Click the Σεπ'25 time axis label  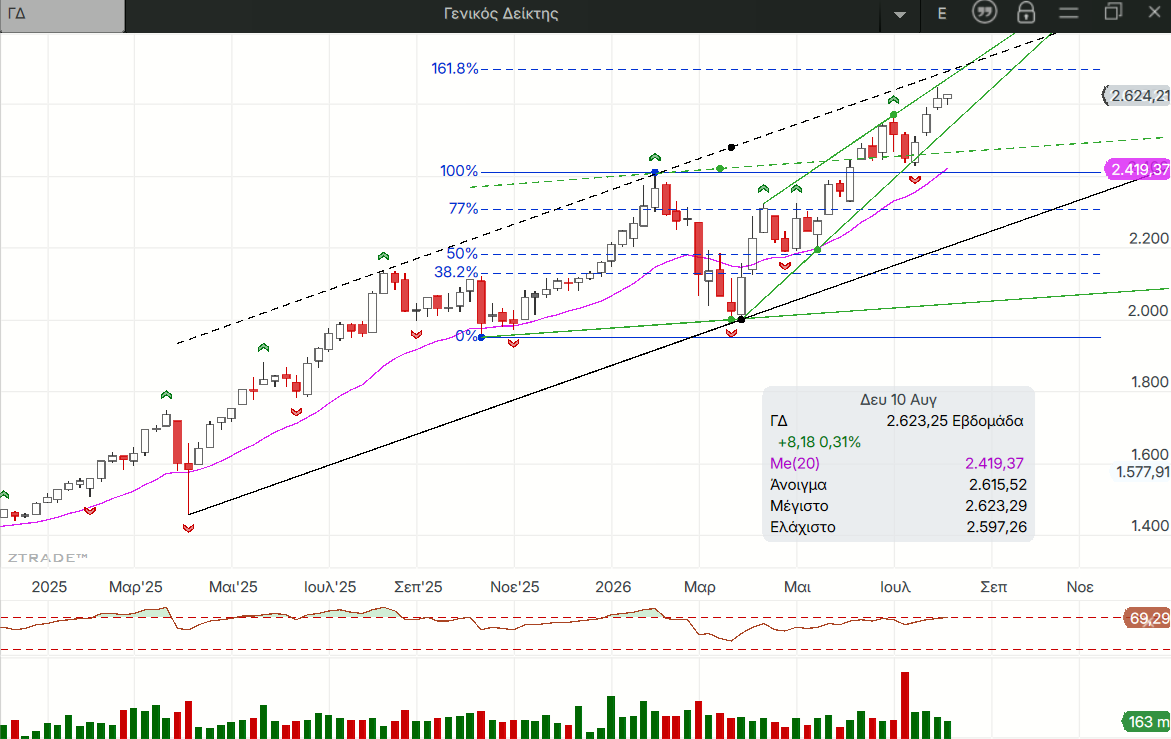click(418, 587)
